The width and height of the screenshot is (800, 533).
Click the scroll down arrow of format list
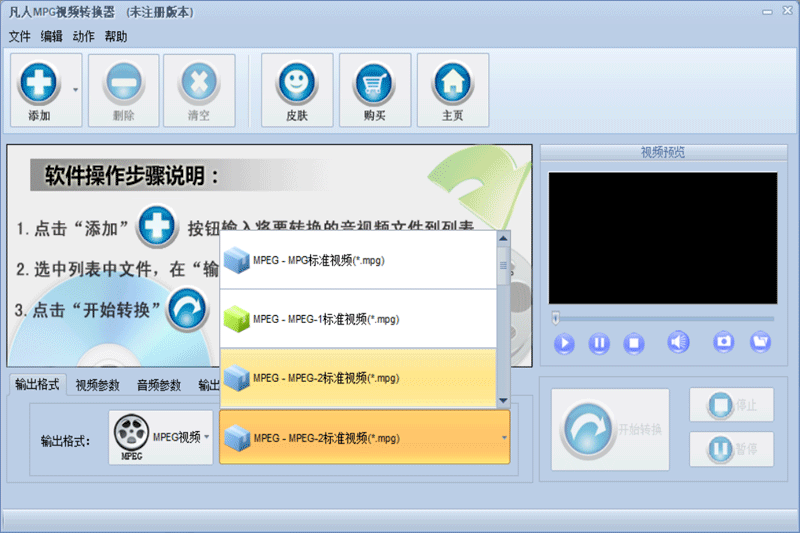(503, 400)
